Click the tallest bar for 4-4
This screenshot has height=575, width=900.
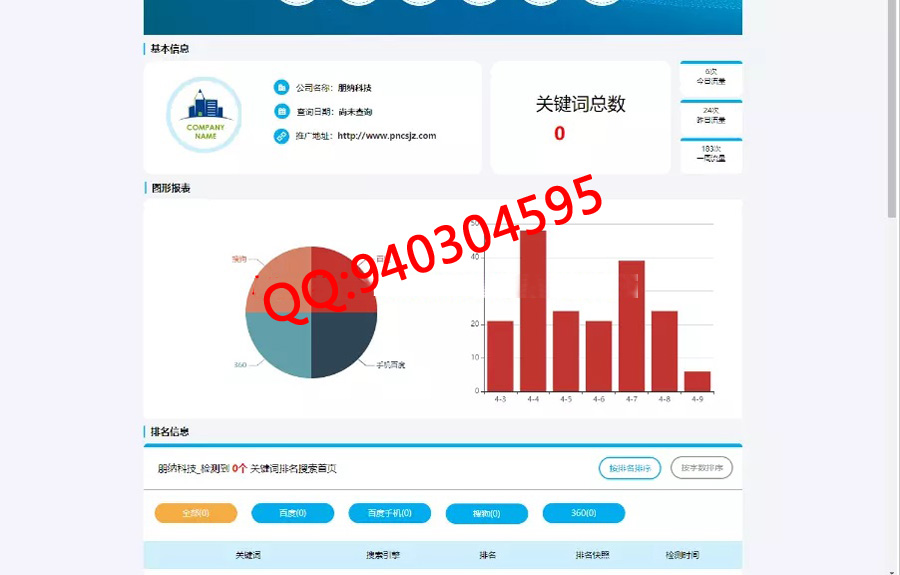pyautogui.click(x=533, y=310)
